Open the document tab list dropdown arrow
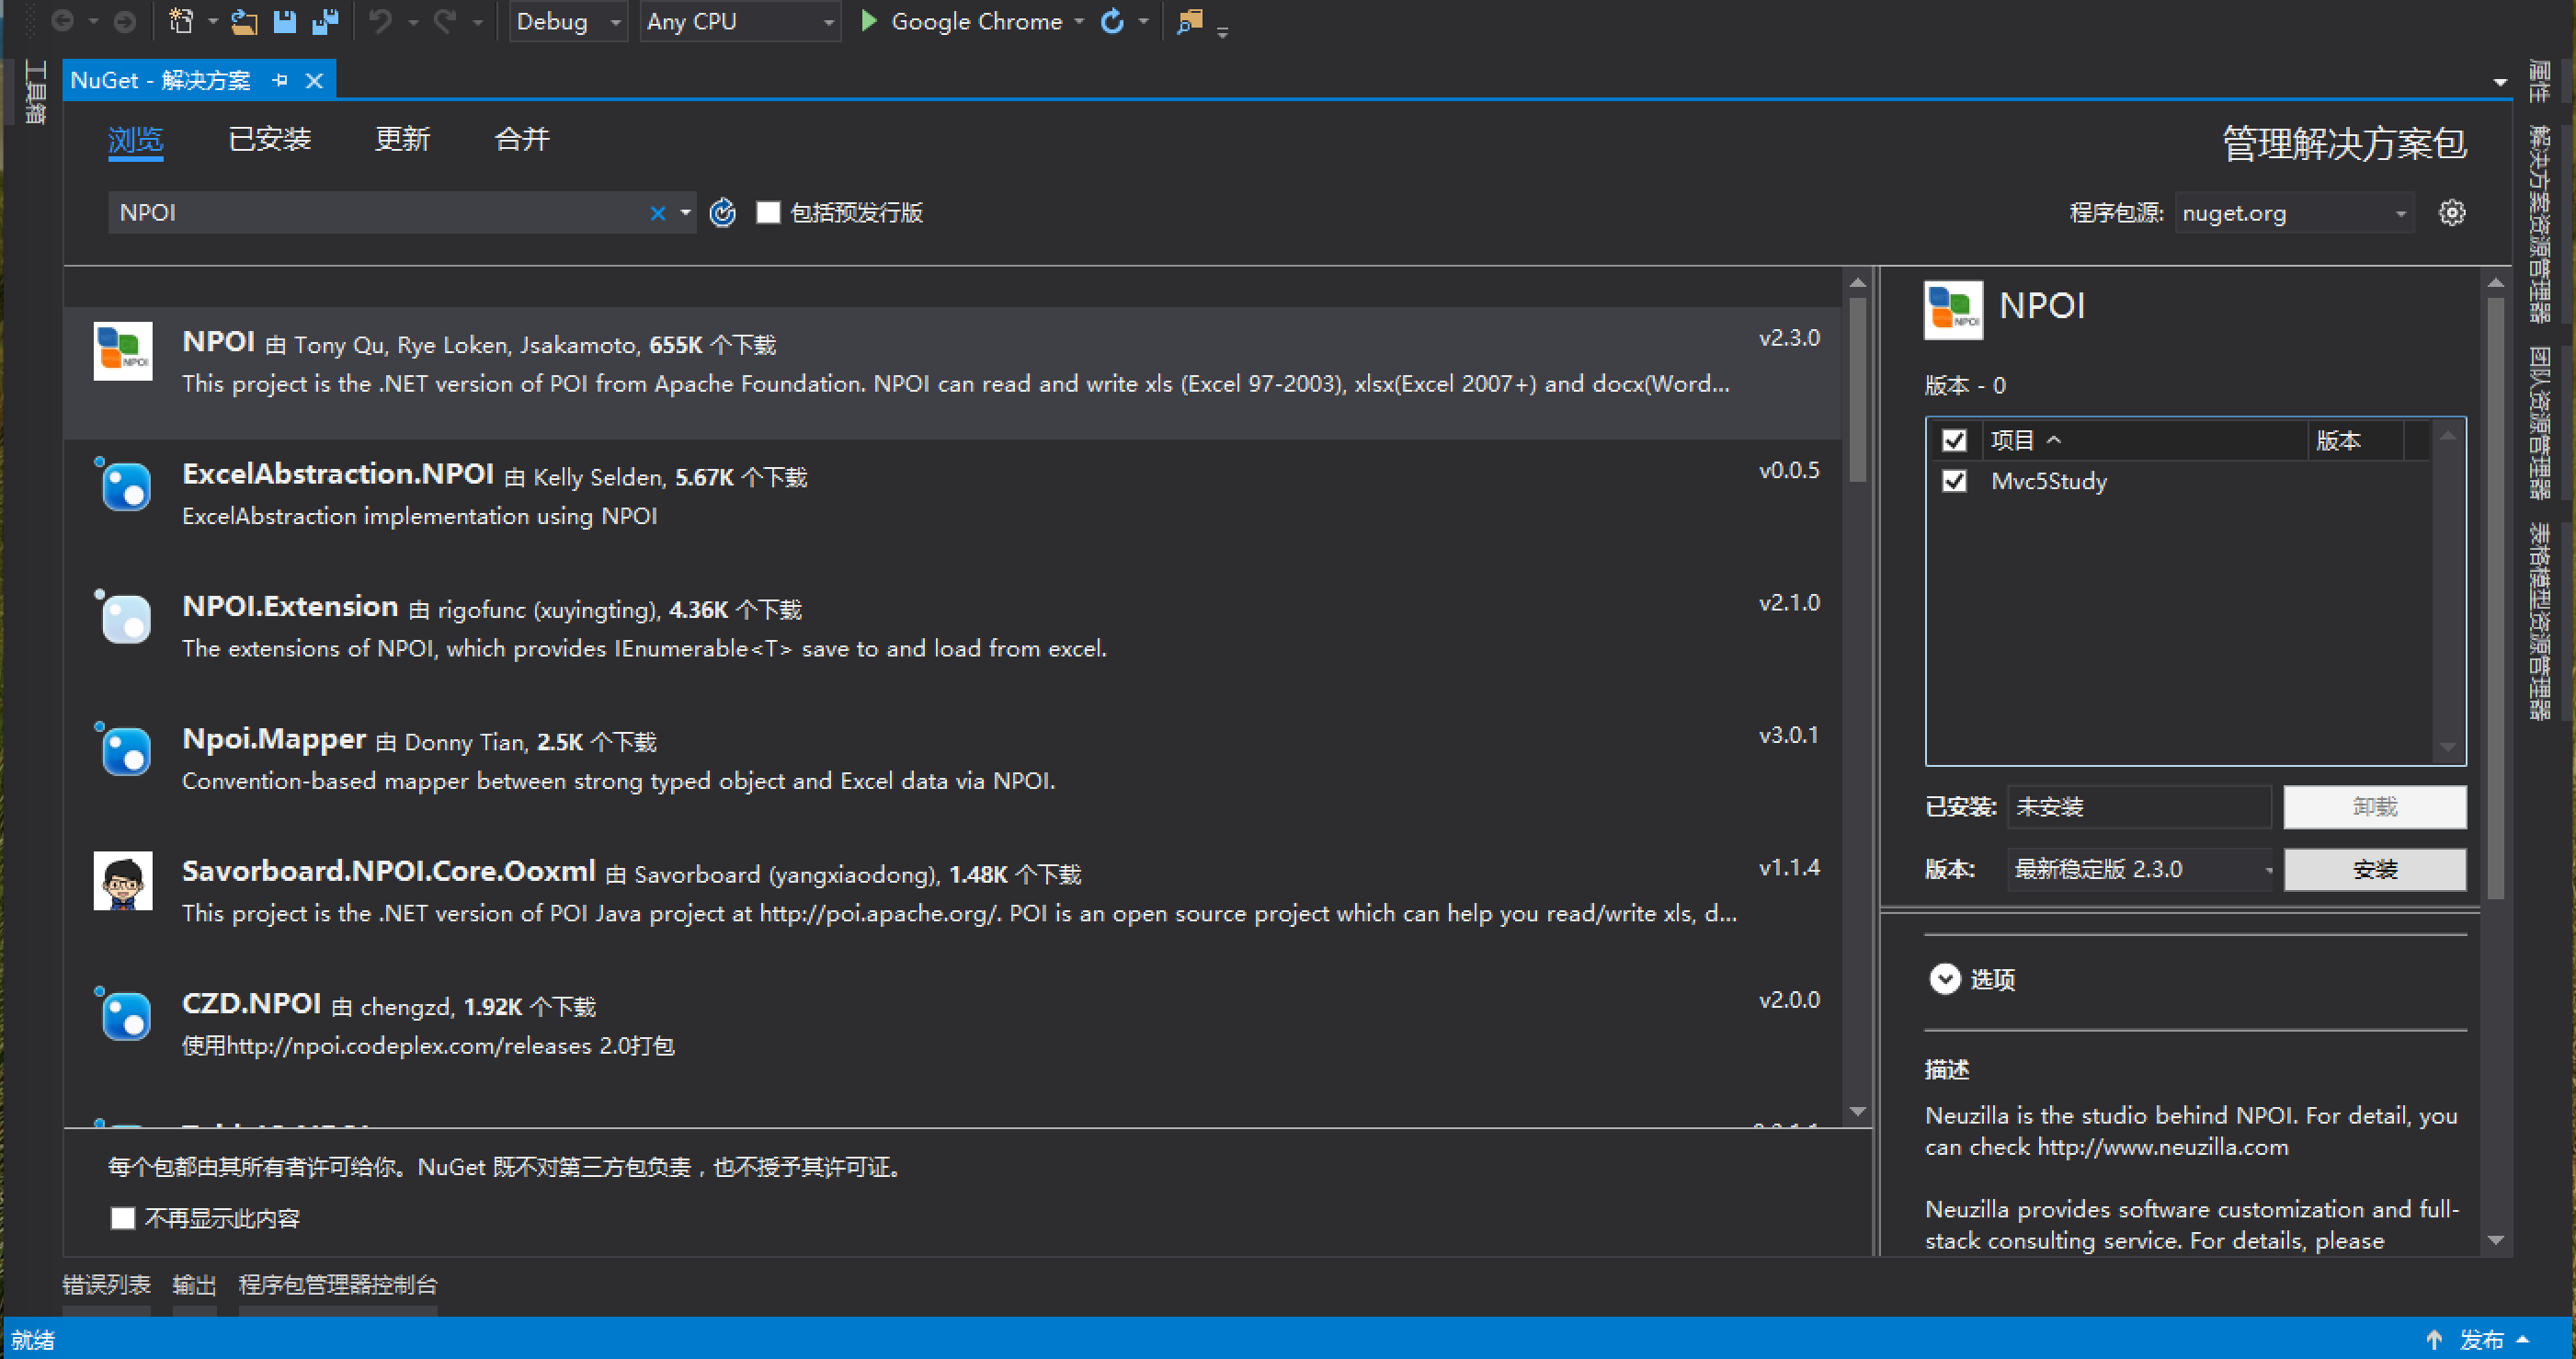This screenshot has width=2576, height=1359. [x=2500, y=82]
